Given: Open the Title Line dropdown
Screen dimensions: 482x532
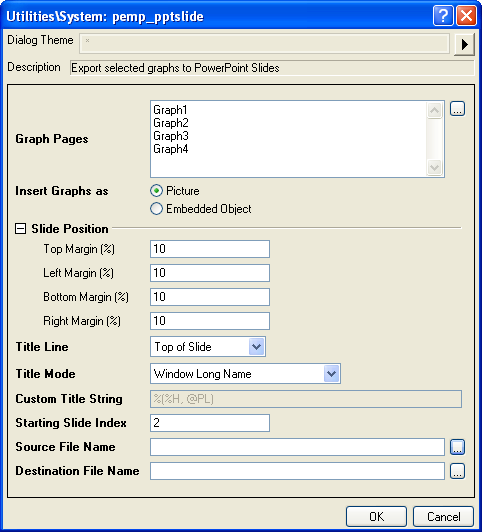Looking at the screenshot, I should pyautogui.click(x=256, y=347).
